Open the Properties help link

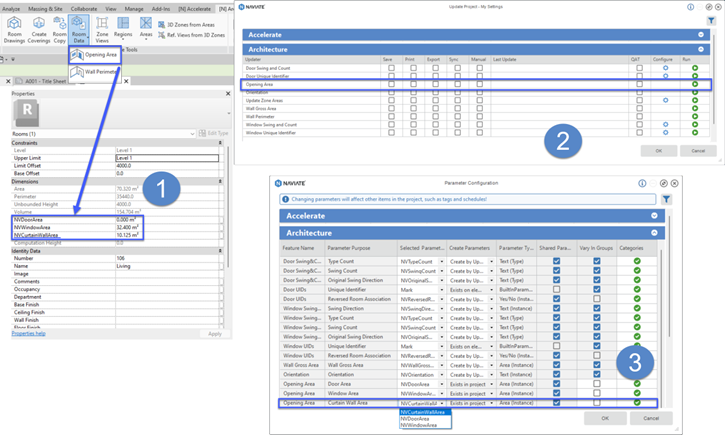(x=28, y=333)
